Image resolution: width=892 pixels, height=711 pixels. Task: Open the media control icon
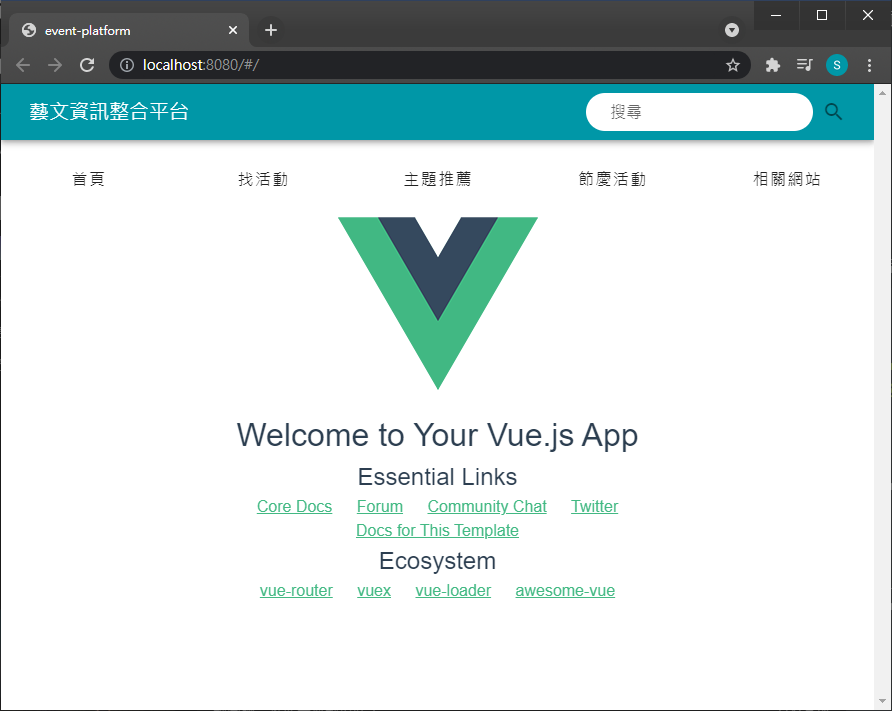coord(804,65)
